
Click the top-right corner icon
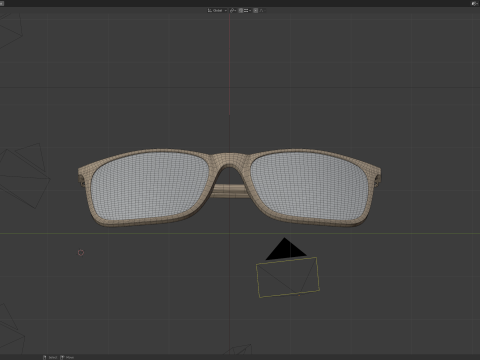pos(475,3)
